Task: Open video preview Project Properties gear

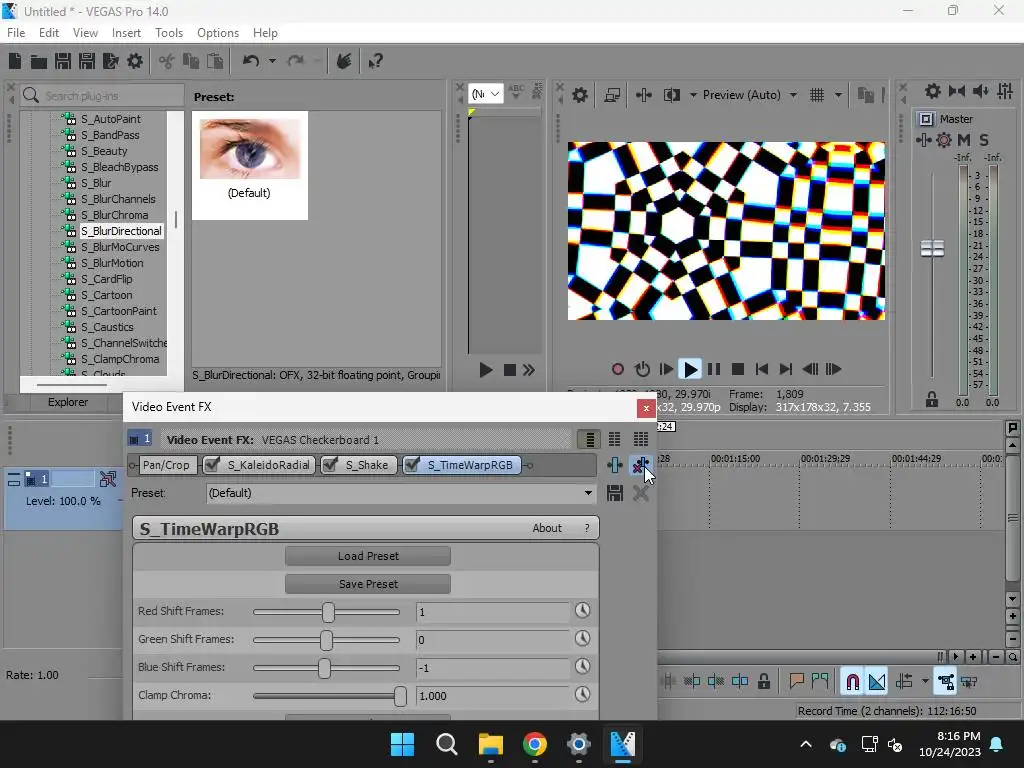Action: pos(580,95)
